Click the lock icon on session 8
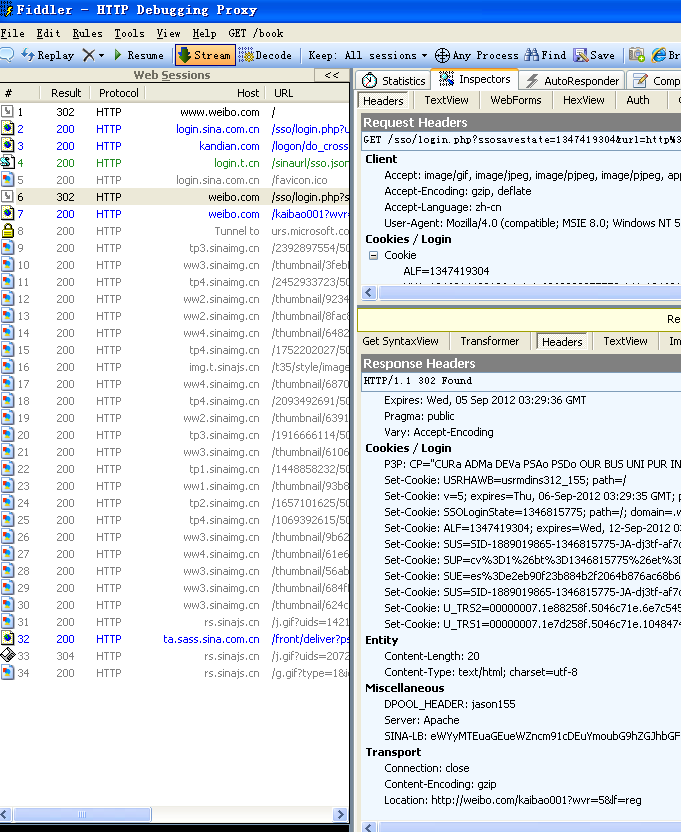 pos(8,231)
